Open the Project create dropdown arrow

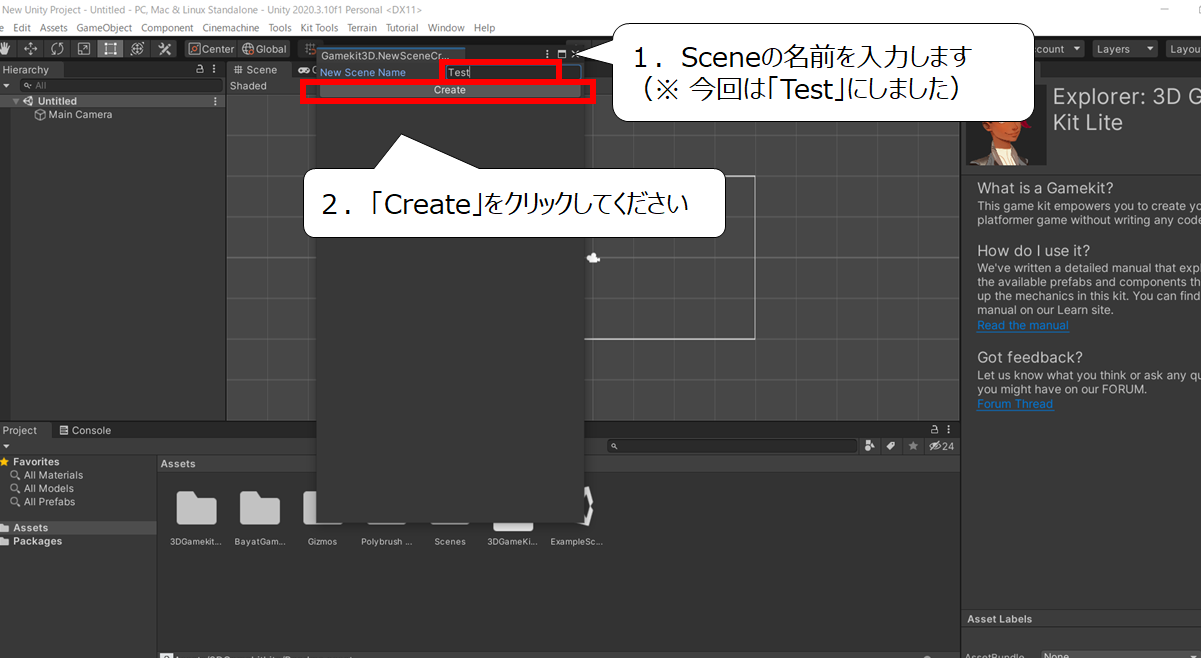7,446
